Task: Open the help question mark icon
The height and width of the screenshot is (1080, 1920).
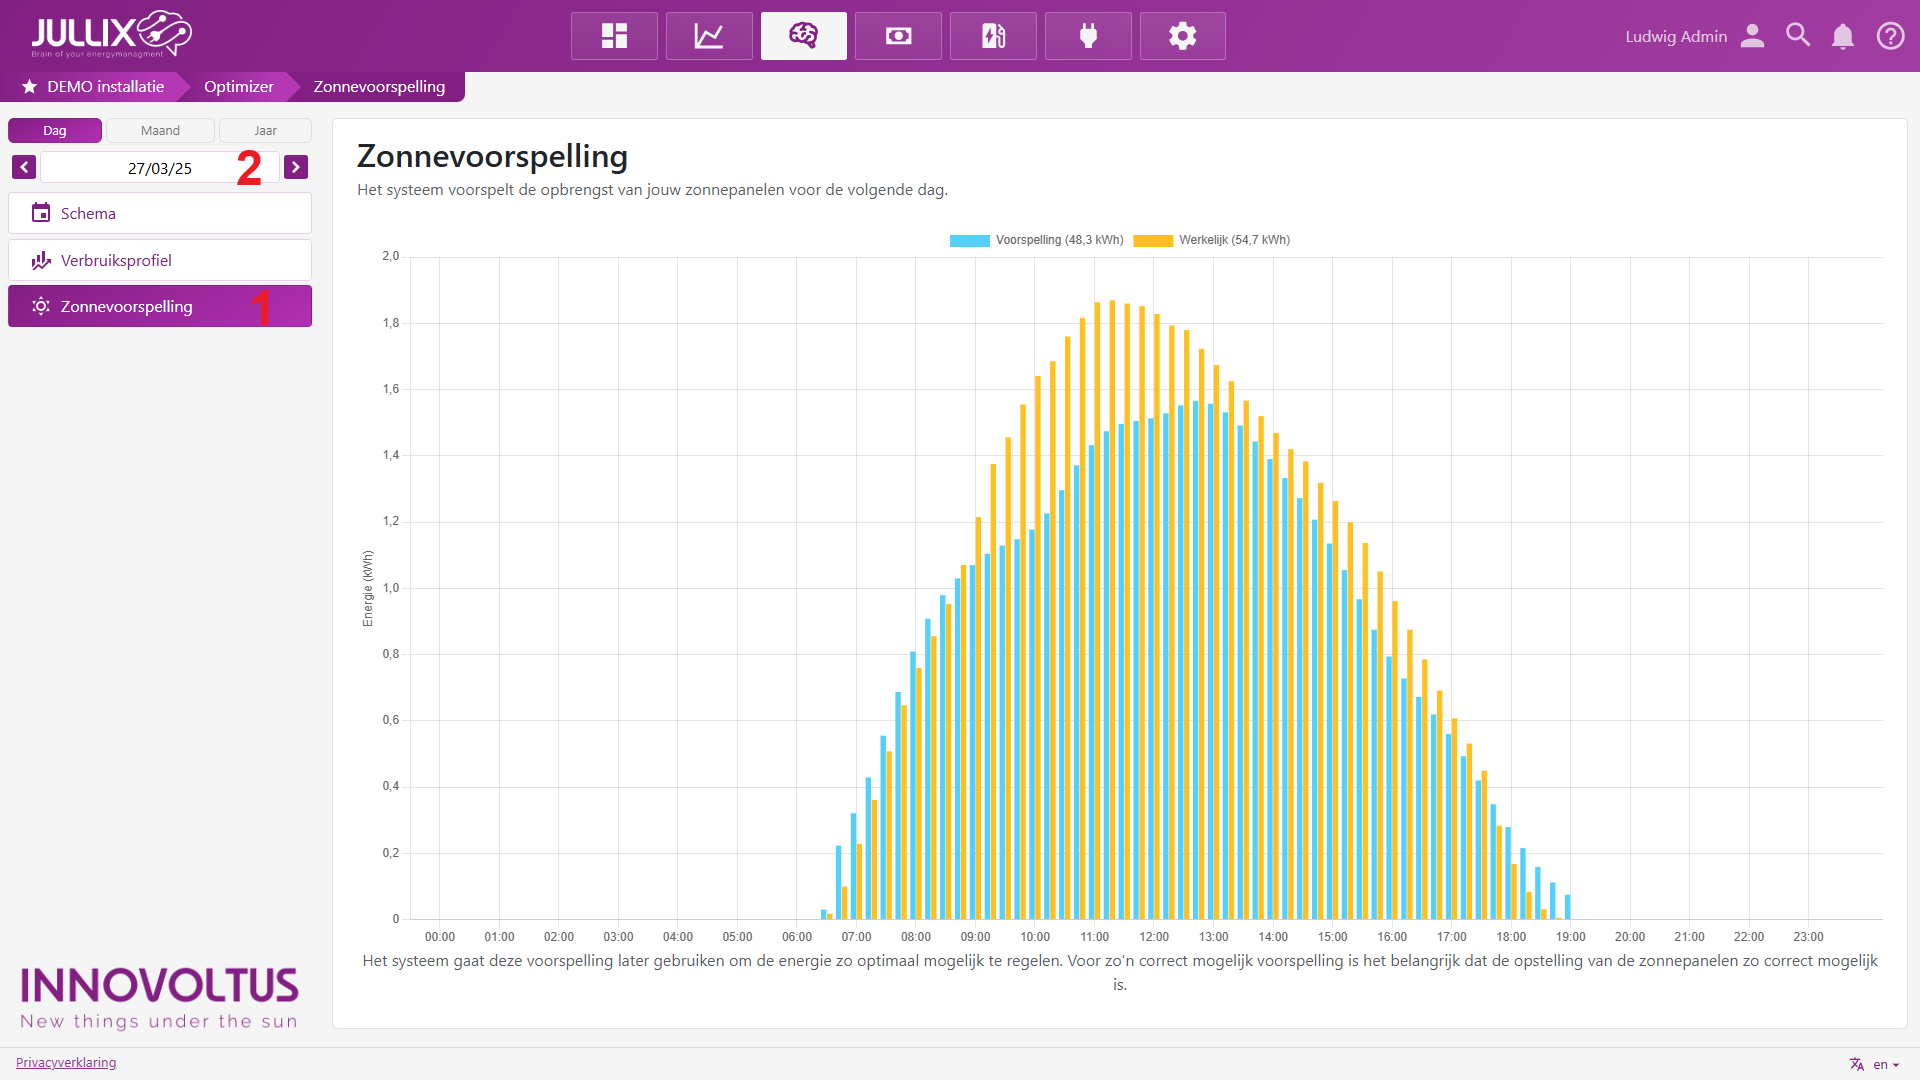Action: [x=1890, y=36]
